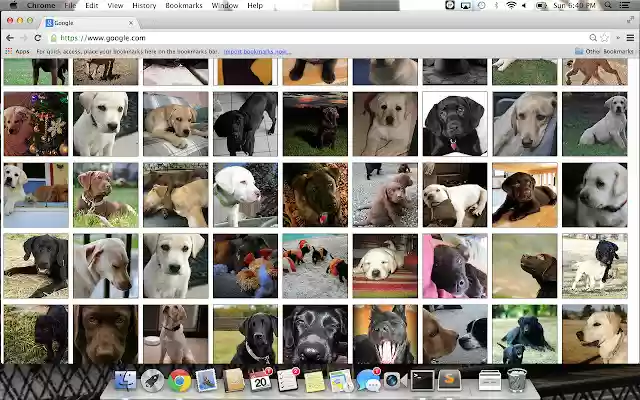This screenshot has width=640, height=400.
Task: Open the Apple menu
Action: point(13,5)
